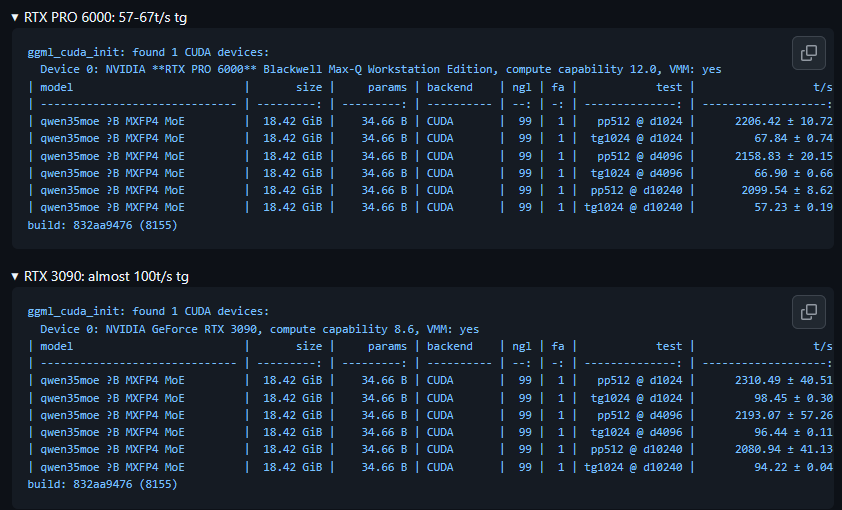842x510 pixels.
Task: Click the RTX PRO 6000 Blackwell device line
Action: 381,69
